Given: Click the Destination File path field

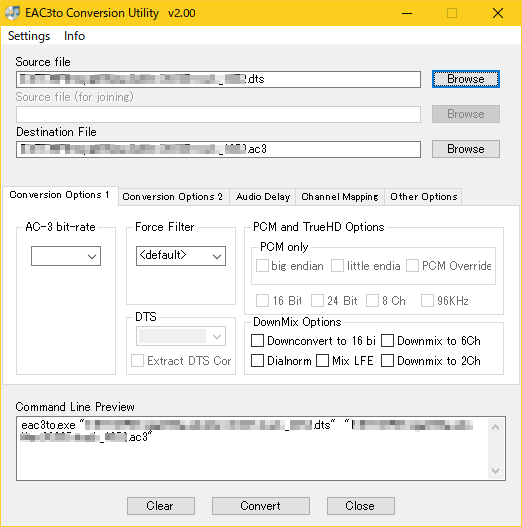Looking at the screenshot, I should click(x=218, y=149).
